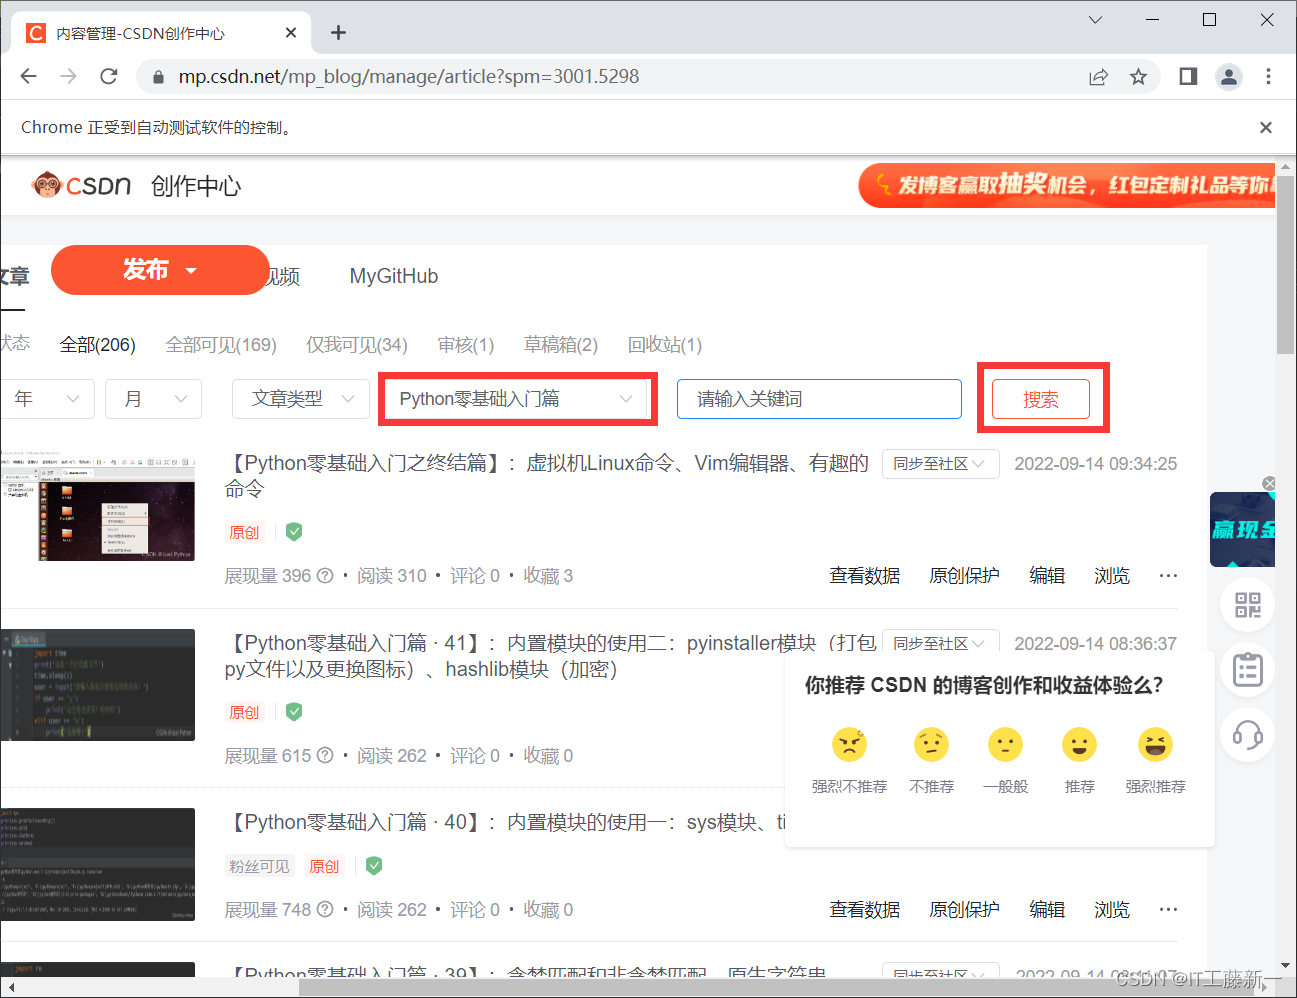Click the green shield on 入门篇 41 article
Viewport: 1297px width, 998px height.
click(x=294, y=711)
